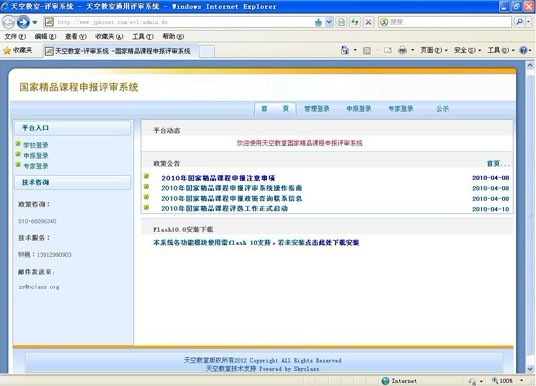Open the 收藏夹 menu in menu bar
Screen dimensions: 536x386
pyautogui.click(x=109, y=36)
